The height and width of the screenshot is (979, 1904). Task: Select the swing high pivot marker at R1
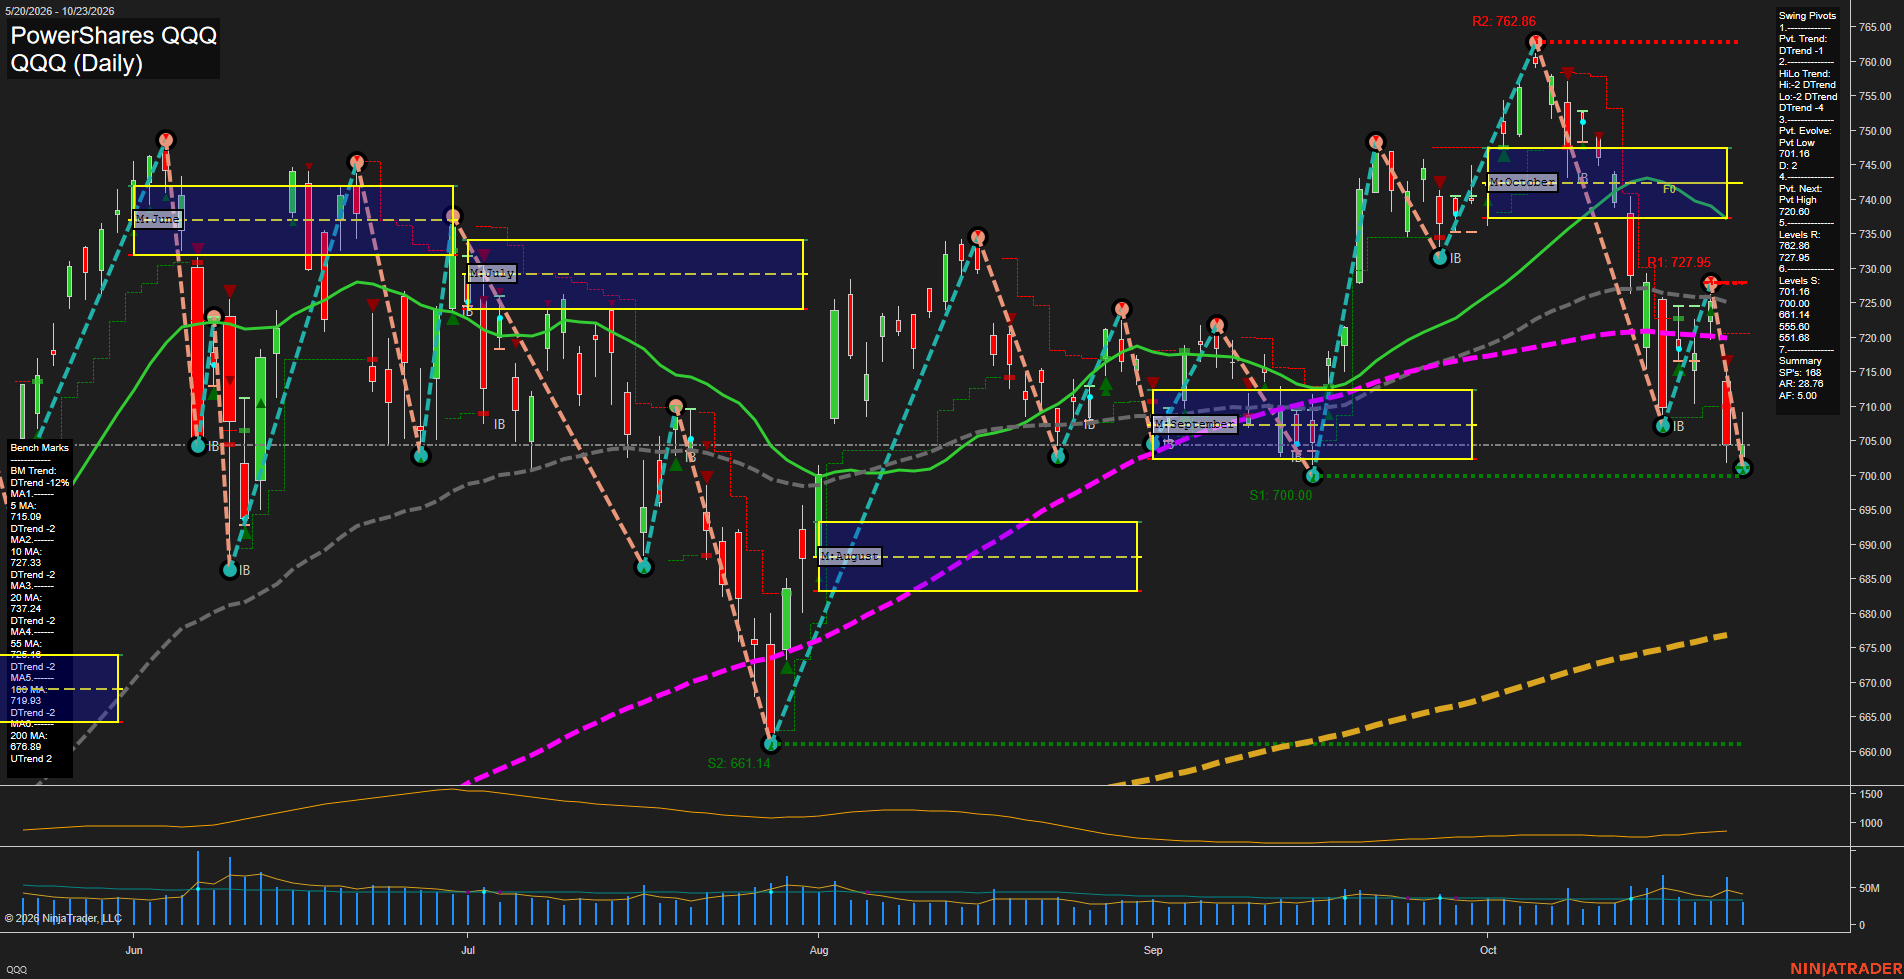pos(1711,283)
